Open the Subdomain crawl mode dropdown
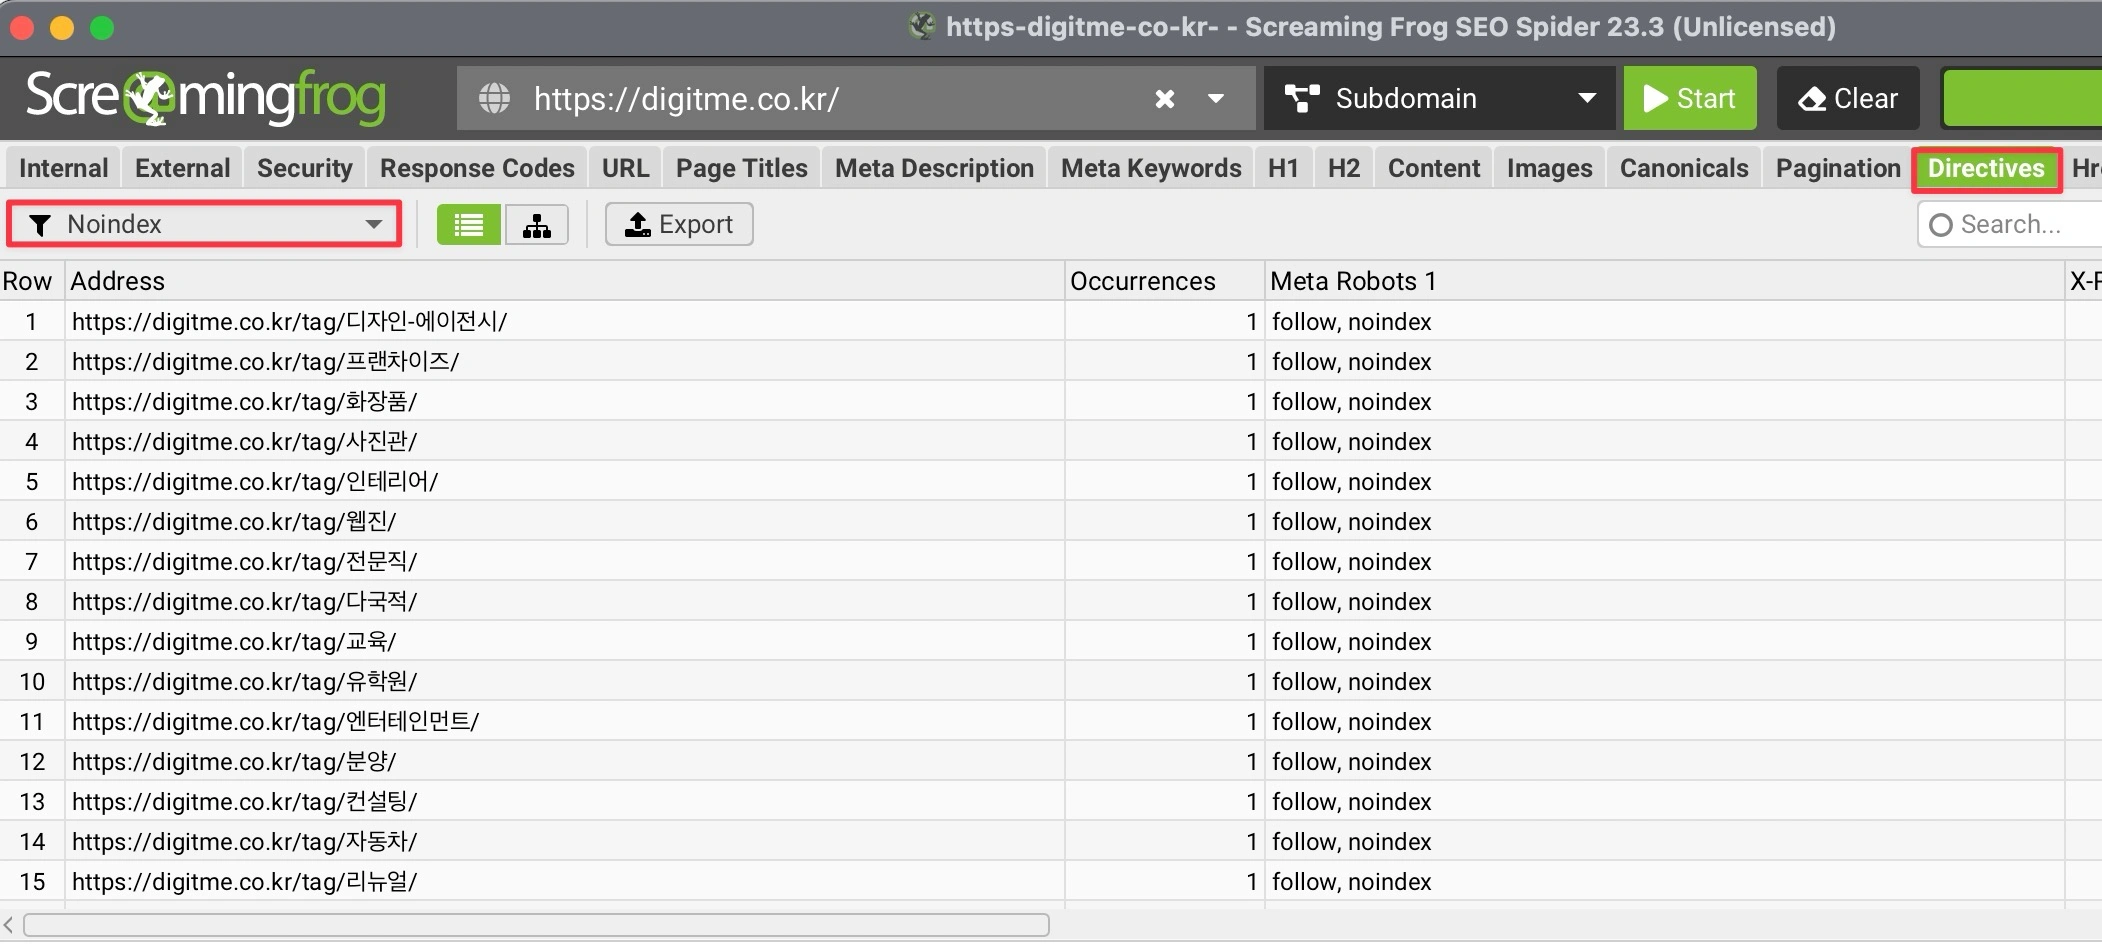The height and width of the screenshot is (952, 2102). (1439, 98)
